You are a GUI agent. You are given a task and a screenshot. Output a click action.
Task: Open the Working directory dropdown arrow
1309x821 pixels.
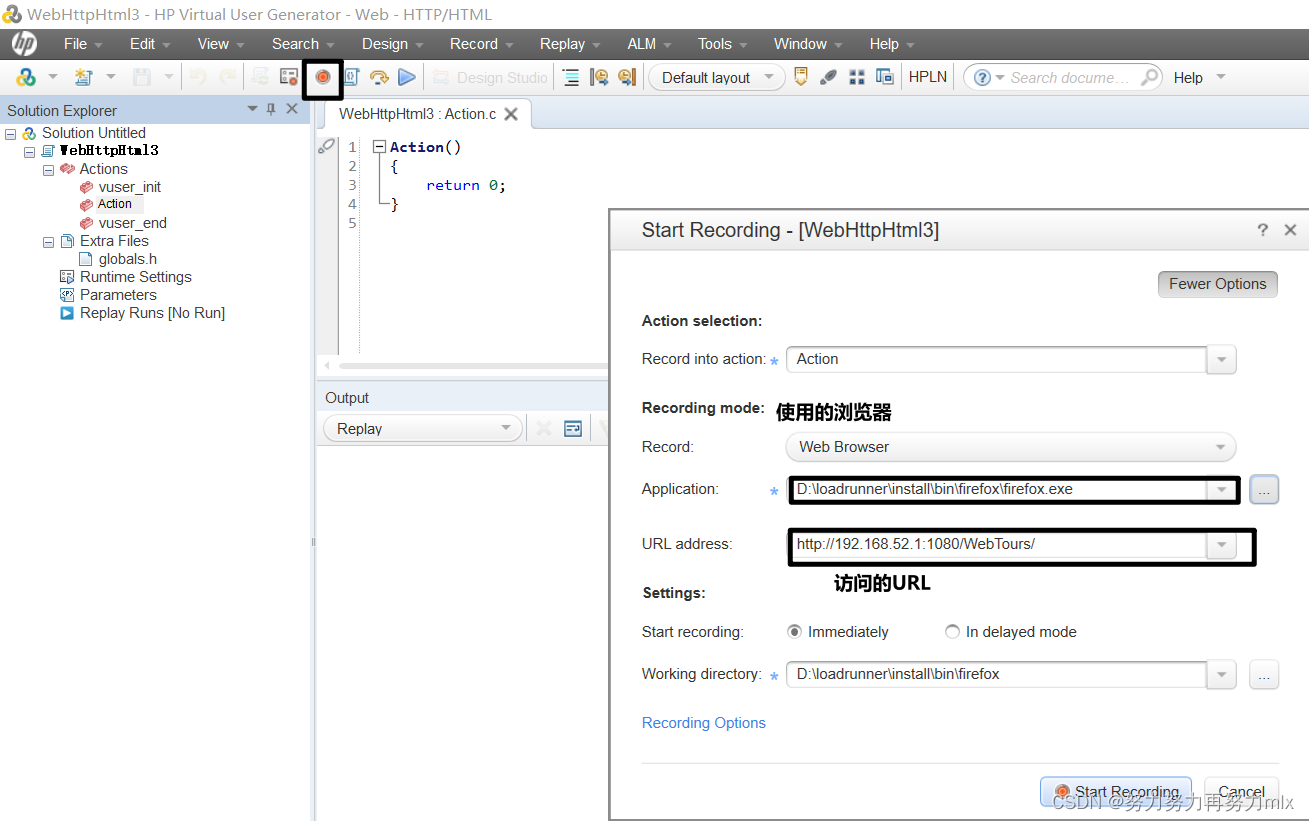1221,675
